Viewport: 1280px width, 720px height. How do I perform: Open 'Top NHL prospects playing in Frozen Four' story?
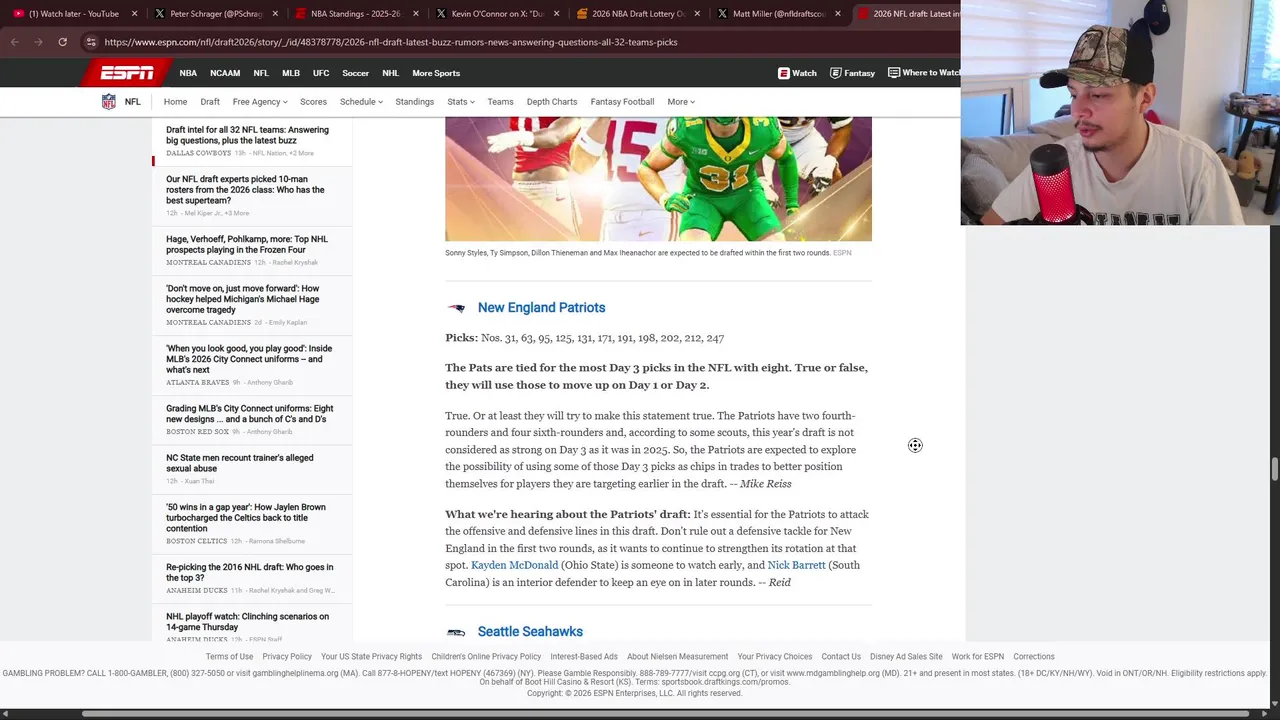click(x=246, y=244)
